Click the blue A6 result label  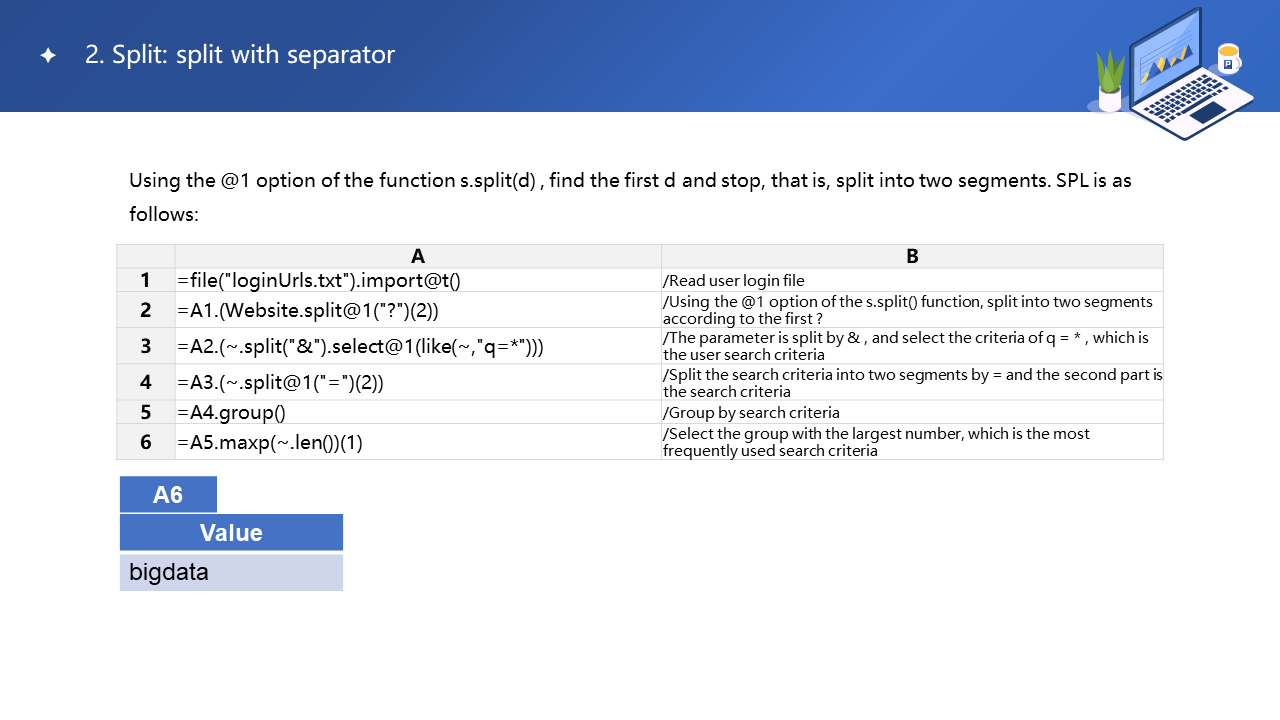[x=168, y=494]
